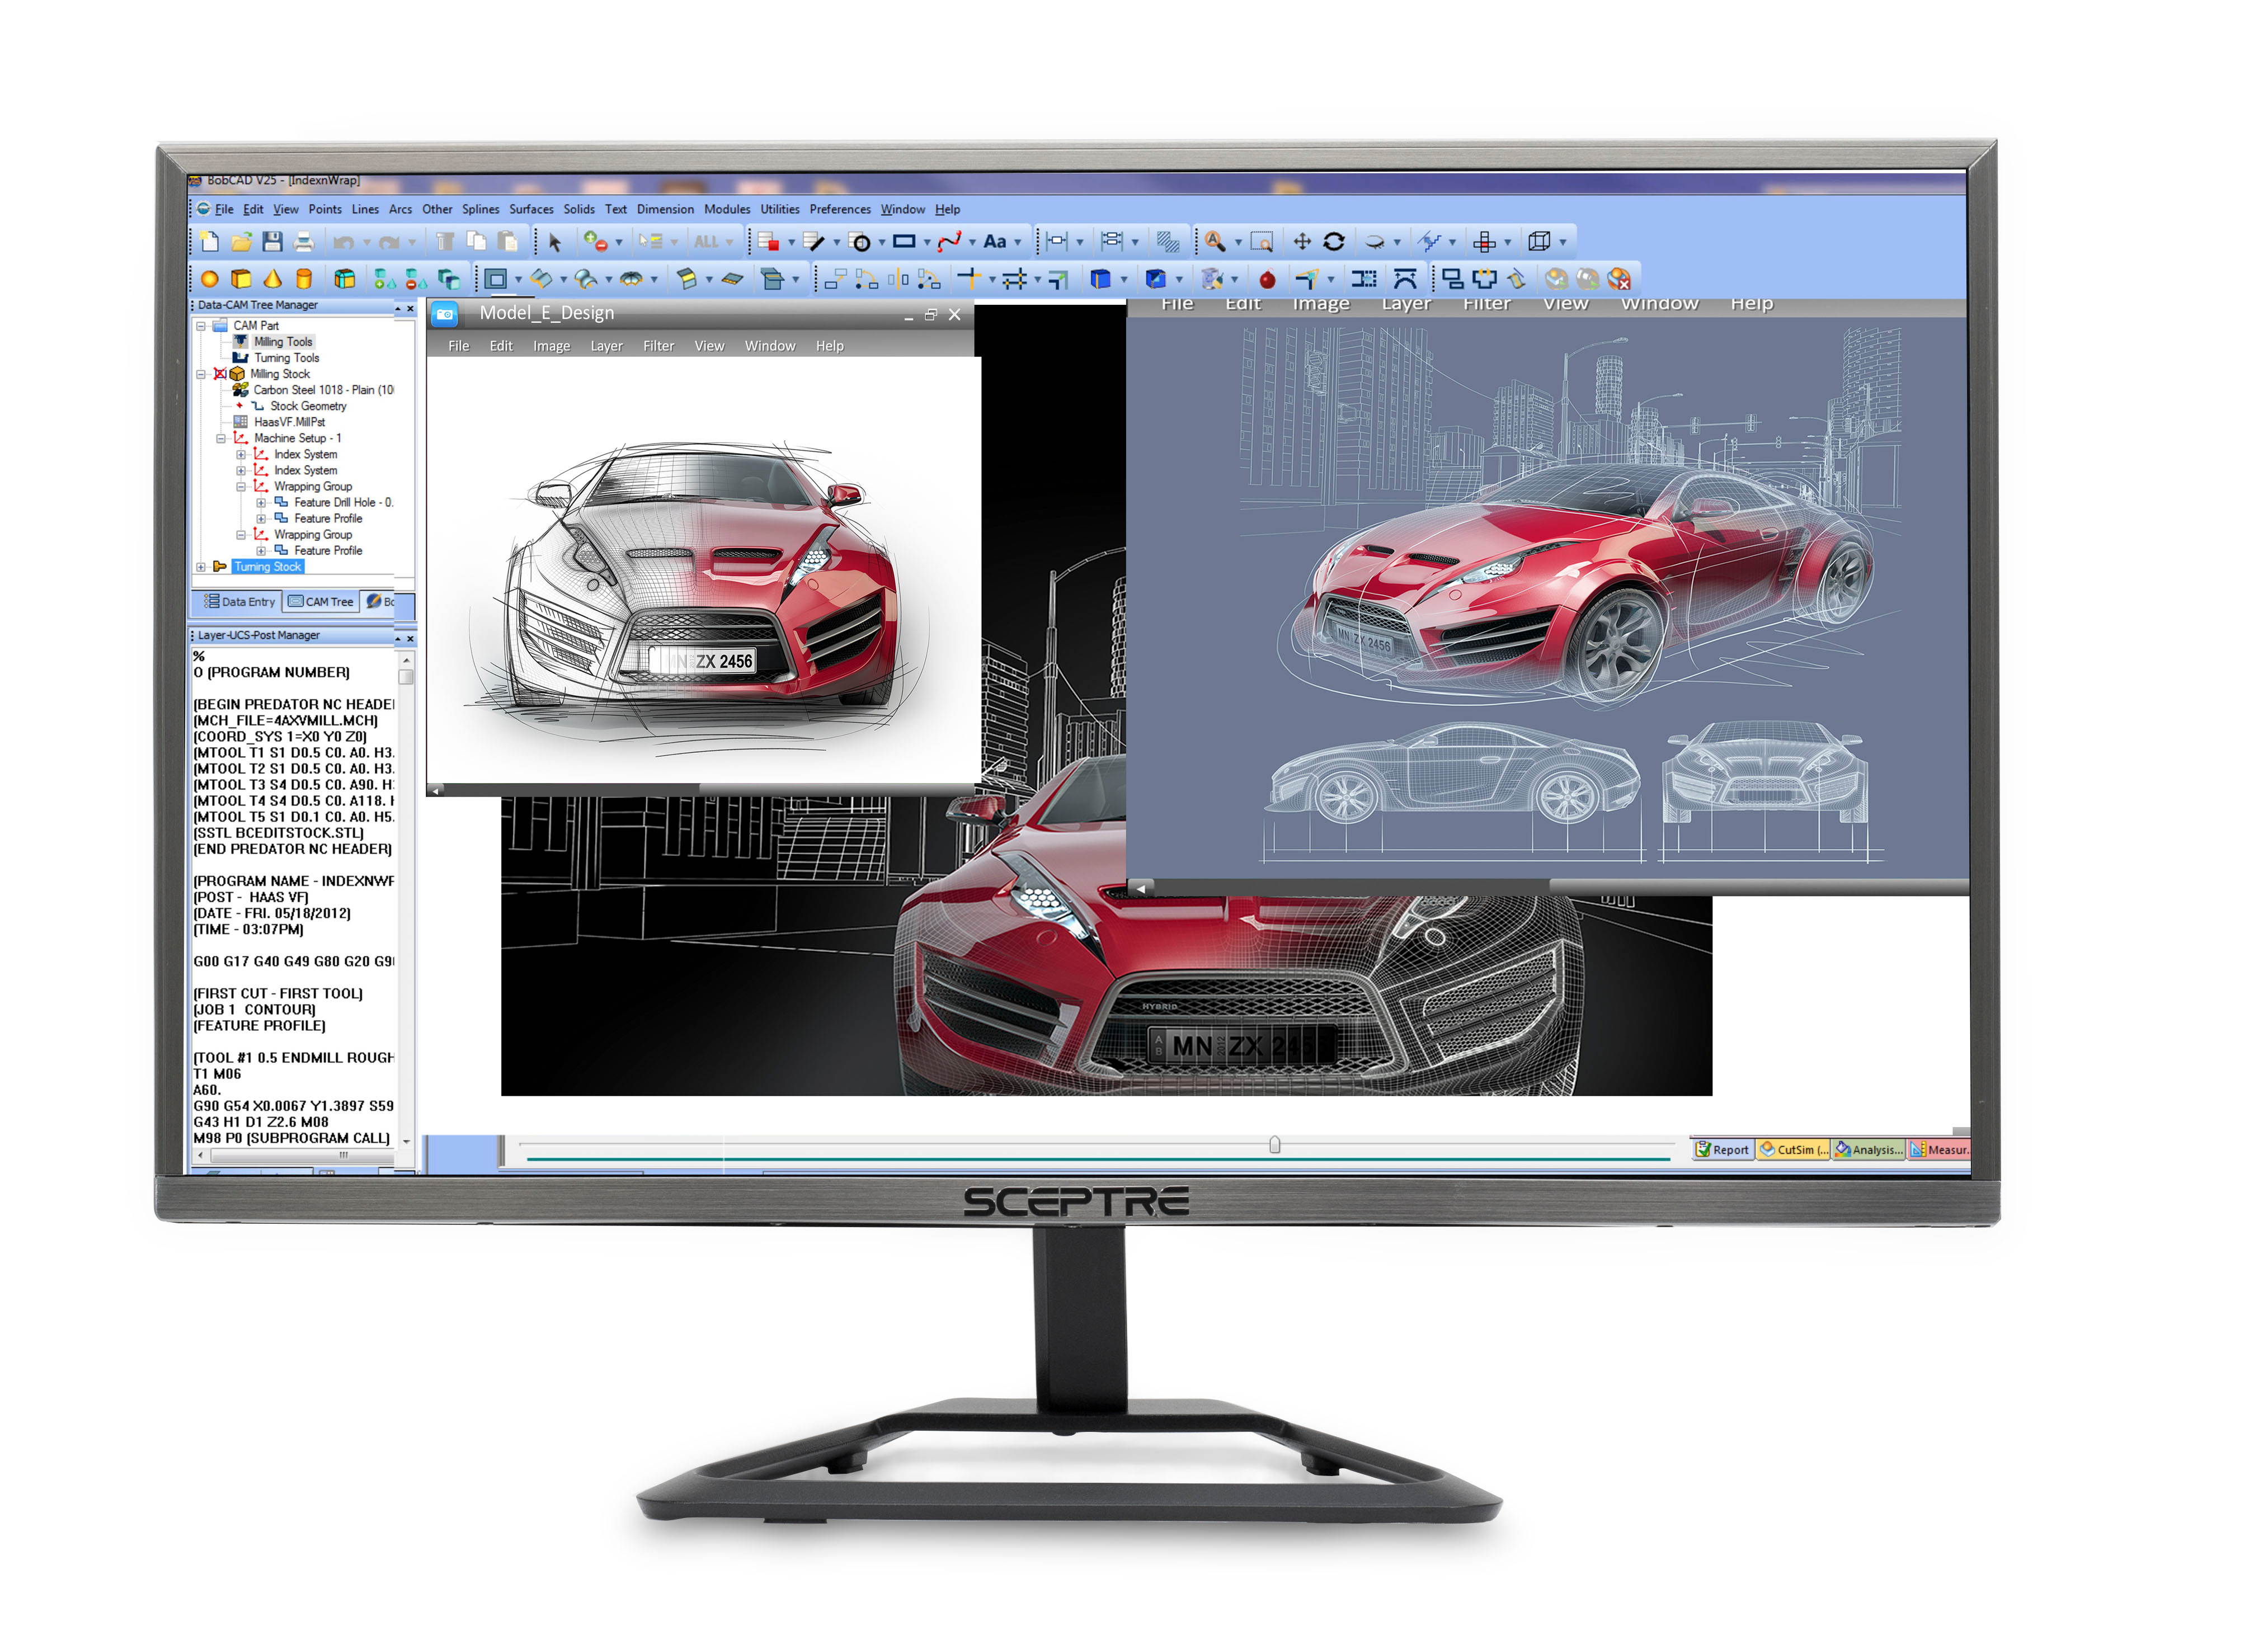Click the Print icon in the toolbar
This screenshot has width=2268, height=1650.
[x=305, y=241]
